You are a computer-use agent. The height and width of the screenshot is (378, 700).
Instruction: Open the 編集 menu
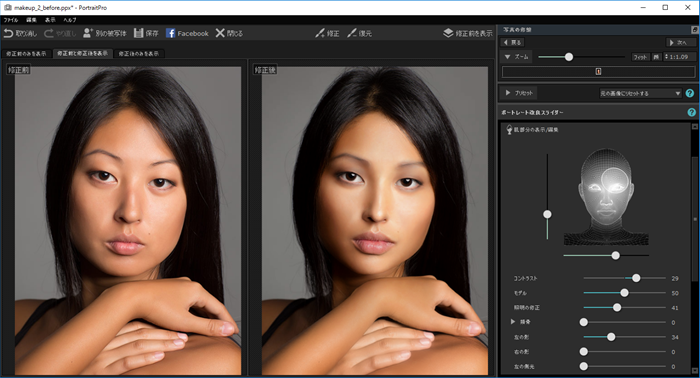pos(32,20)
